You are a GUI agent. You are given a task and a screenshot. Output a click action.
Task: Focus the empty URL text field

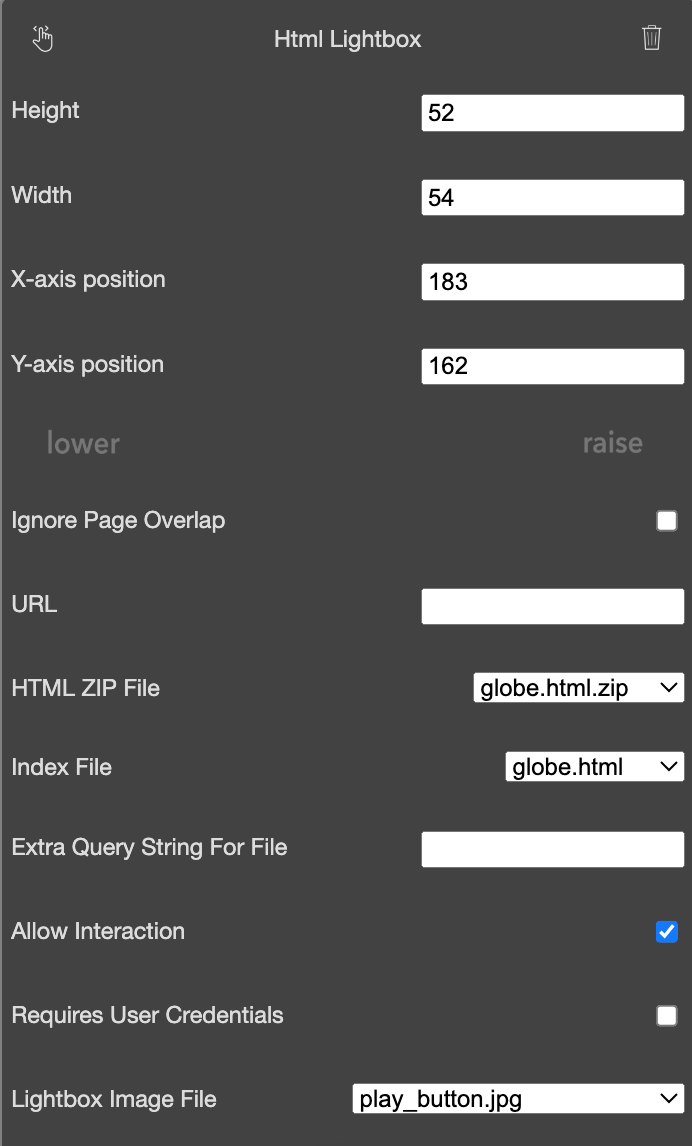tap(552, 606)
